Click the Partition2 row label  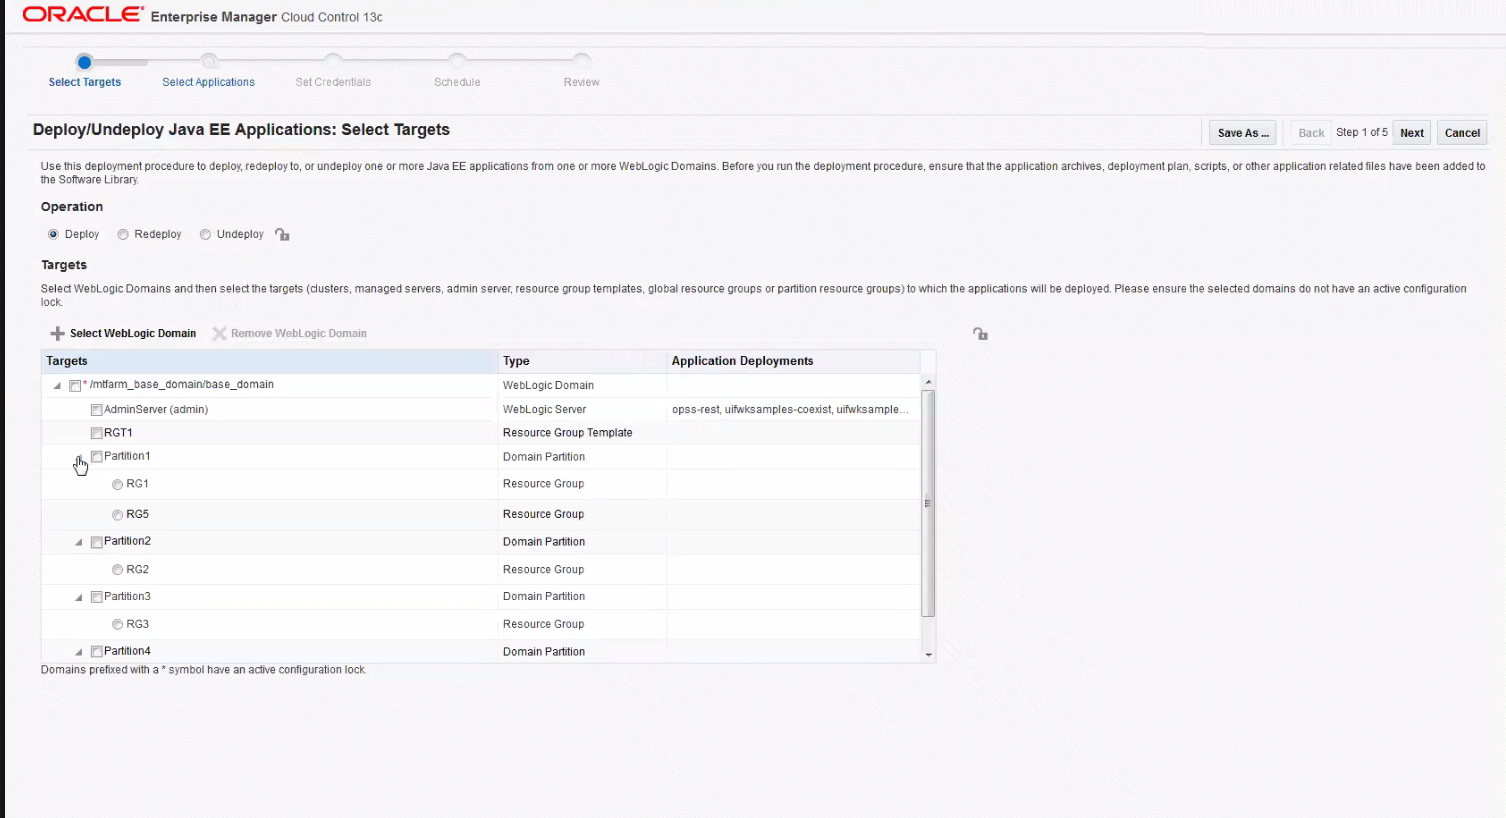coord(127,541)
